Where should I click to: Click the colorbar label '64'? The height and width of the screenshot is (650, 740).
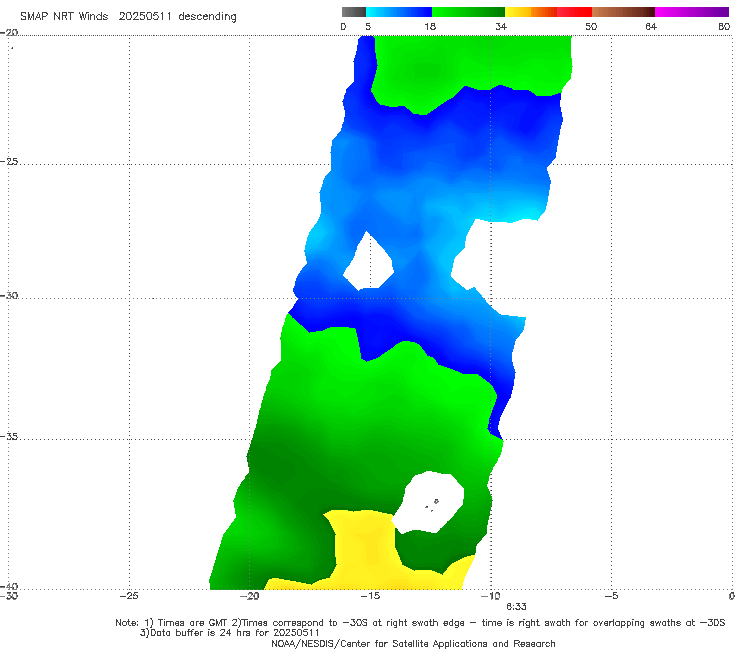tap(651, 26)
